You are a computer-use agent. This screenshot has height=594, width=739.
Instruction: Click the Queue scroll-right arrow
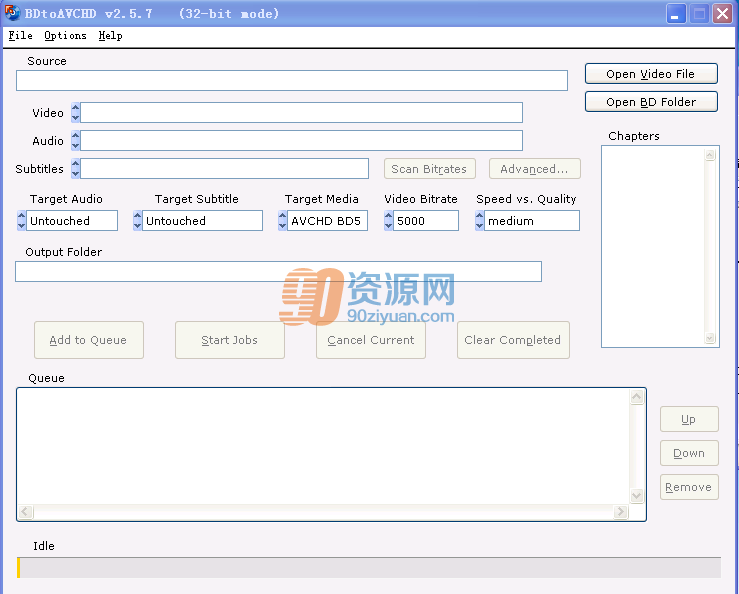point(621,512)
